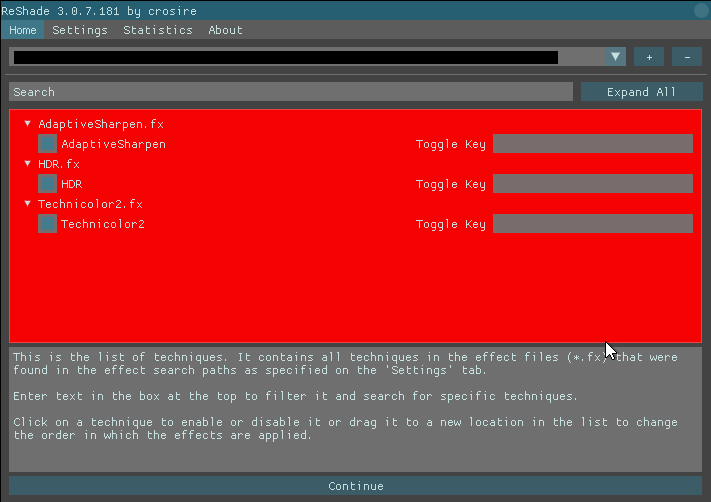Screen dimensions: 711x502
Task: Enable the Technicolor2 technique checkbox
Action: pos(47,224)
